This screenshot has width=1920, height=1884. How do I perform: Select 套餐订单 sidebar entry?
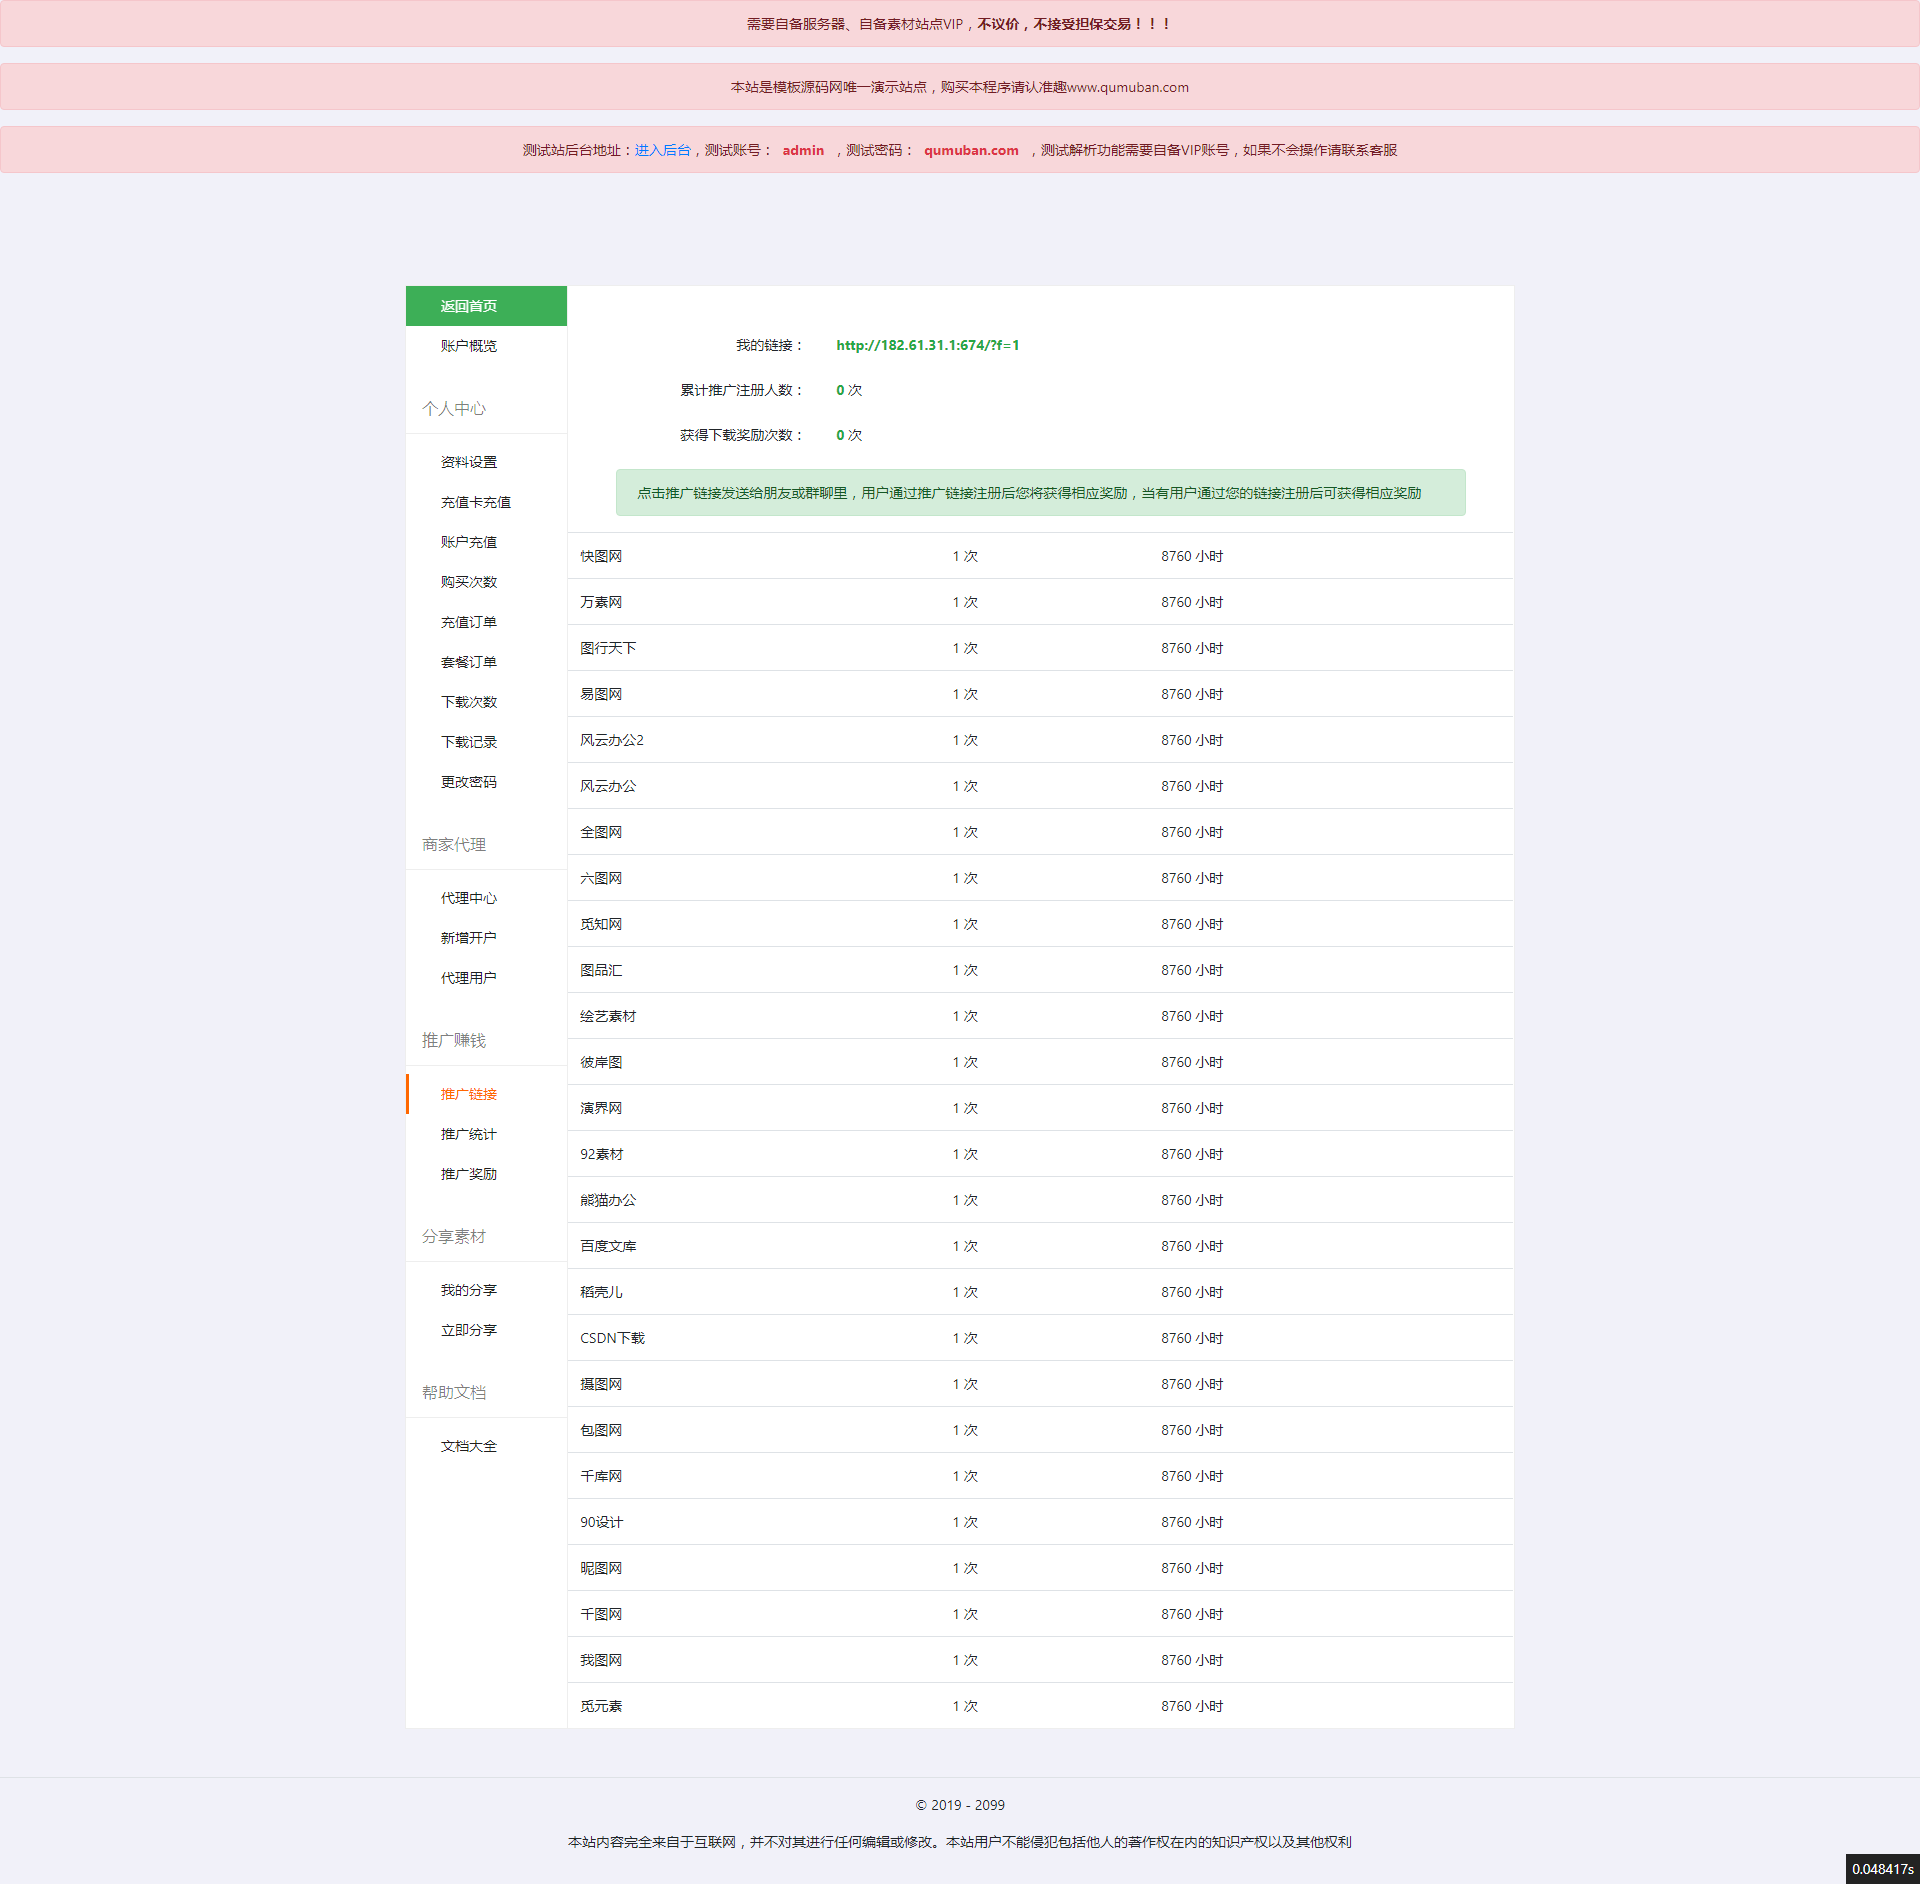(x=468, y=662)
